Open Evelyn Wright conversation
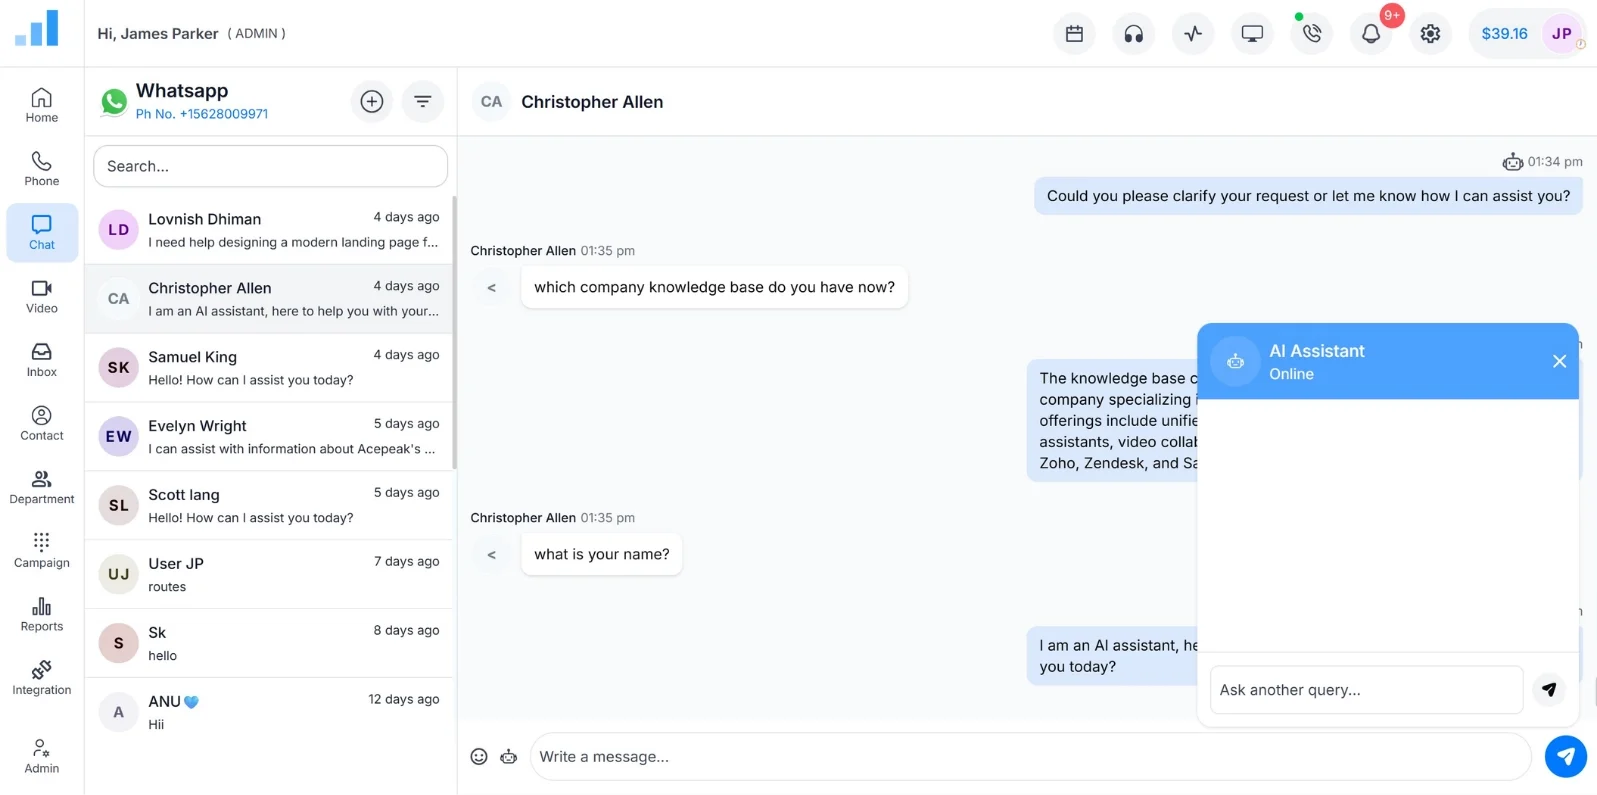 click(270, 437)
